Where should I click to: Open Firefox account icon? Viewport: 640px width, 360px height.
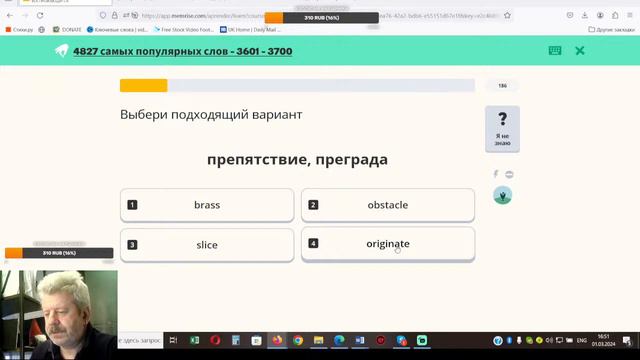tap(600, 16)
